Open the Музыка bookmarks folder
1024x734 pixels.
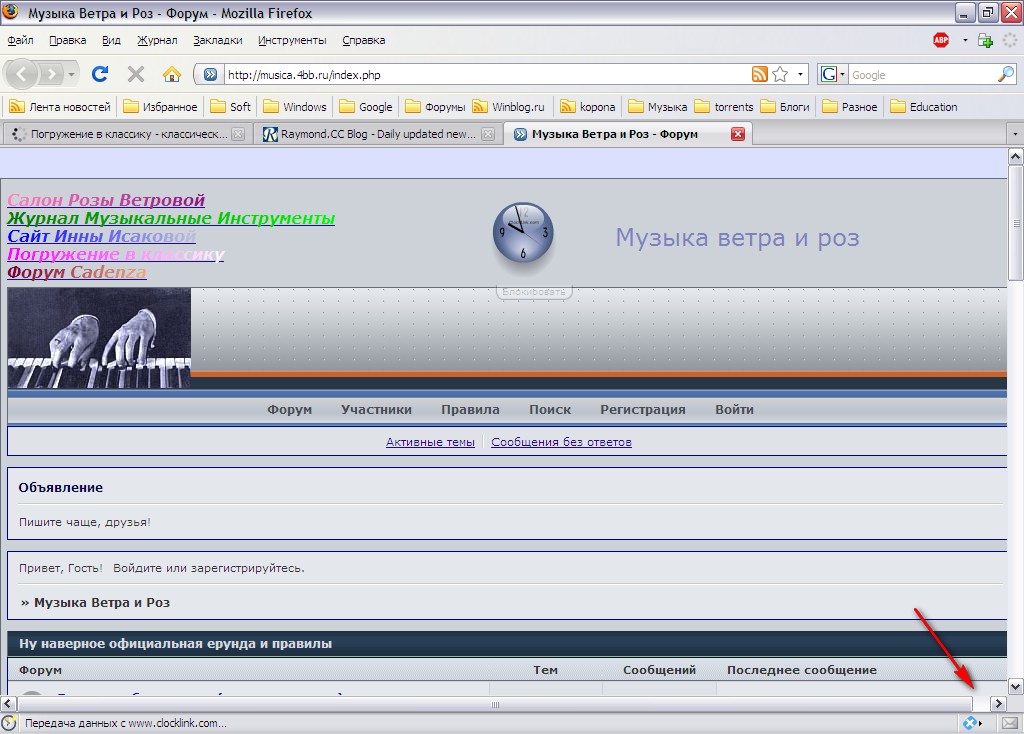click(657, 106)
